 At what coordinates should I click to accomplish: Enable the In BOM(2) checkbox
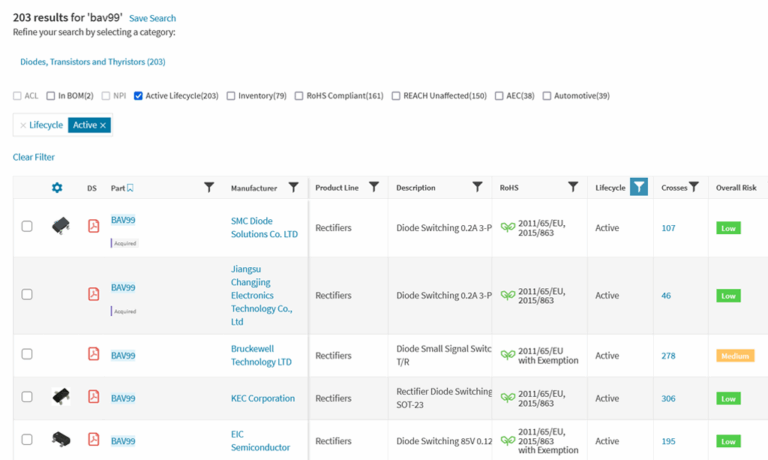[x=50, y=96]
